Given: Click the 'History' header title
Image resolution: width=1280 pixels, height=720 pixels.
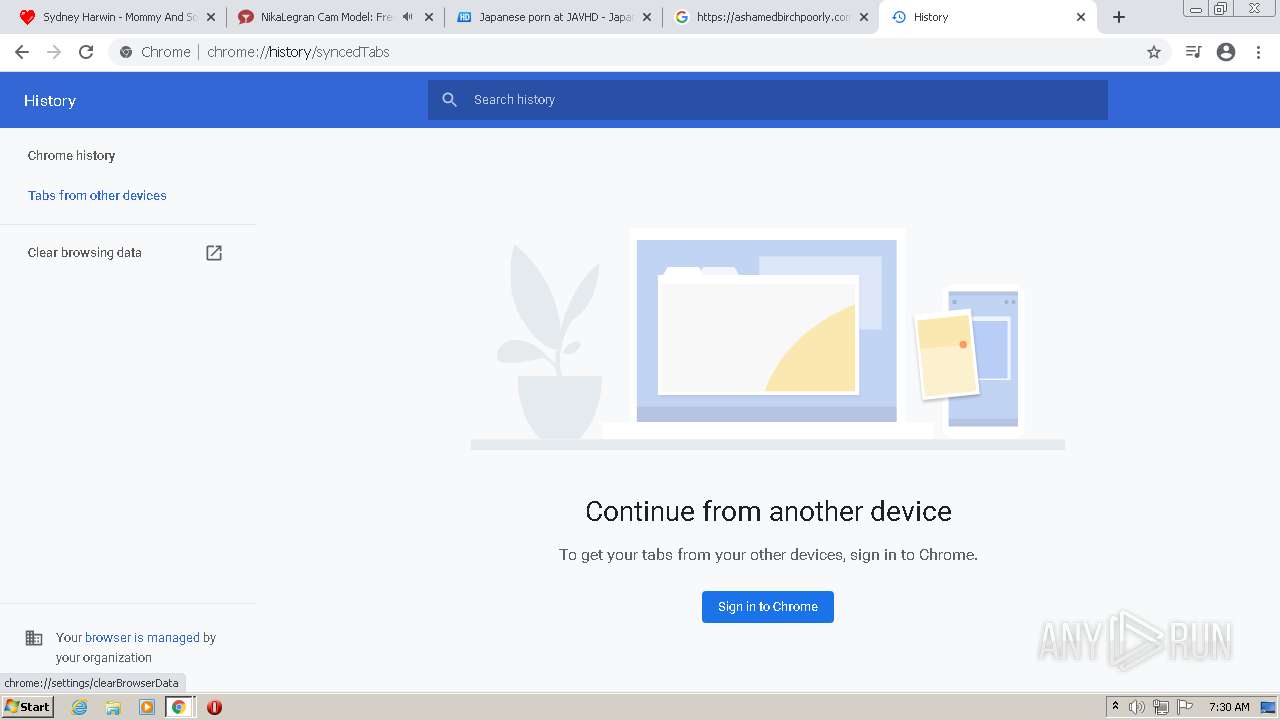Looking at the screenshot, I should tap(50, 101).
